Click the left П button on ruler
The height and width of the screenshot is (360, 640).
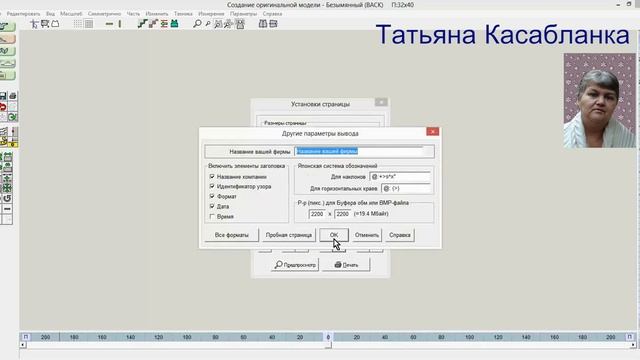click(26, 337)
